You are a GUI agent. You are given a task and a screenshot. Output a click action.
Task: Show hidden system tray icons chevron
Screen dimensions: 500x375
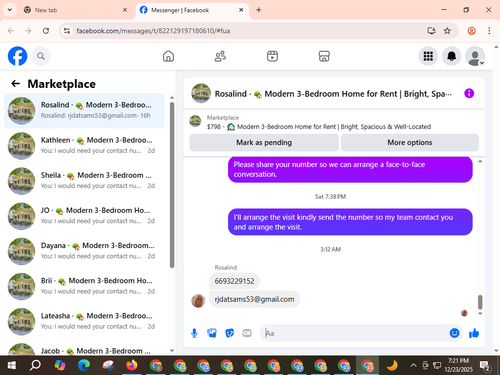click(413, 366)
